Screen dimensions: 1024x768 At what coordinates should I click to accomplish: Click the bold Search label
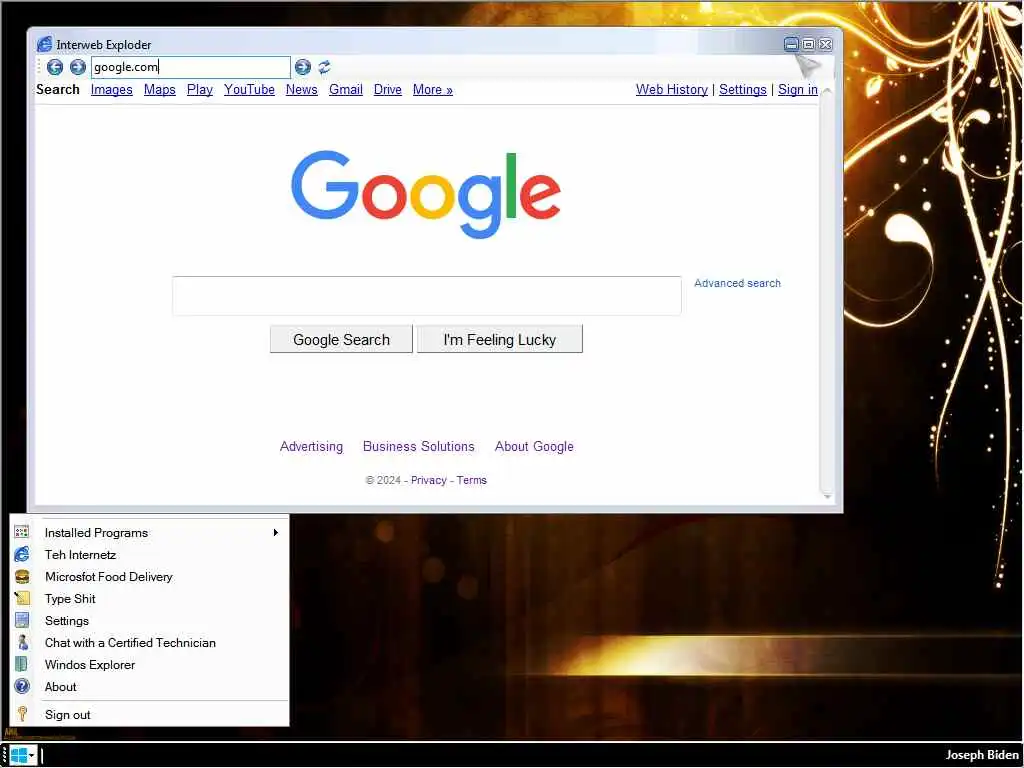coord(57,89)
